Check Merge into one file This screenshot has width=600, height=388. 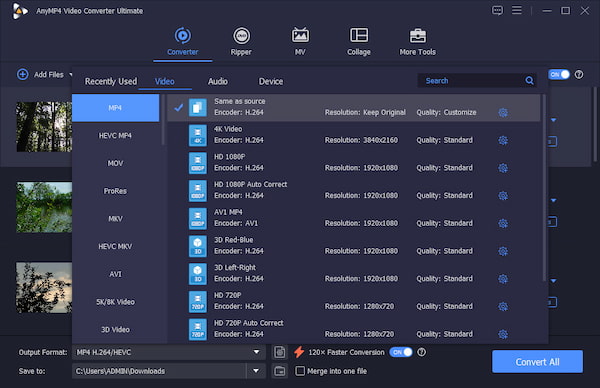click(300, 371)
